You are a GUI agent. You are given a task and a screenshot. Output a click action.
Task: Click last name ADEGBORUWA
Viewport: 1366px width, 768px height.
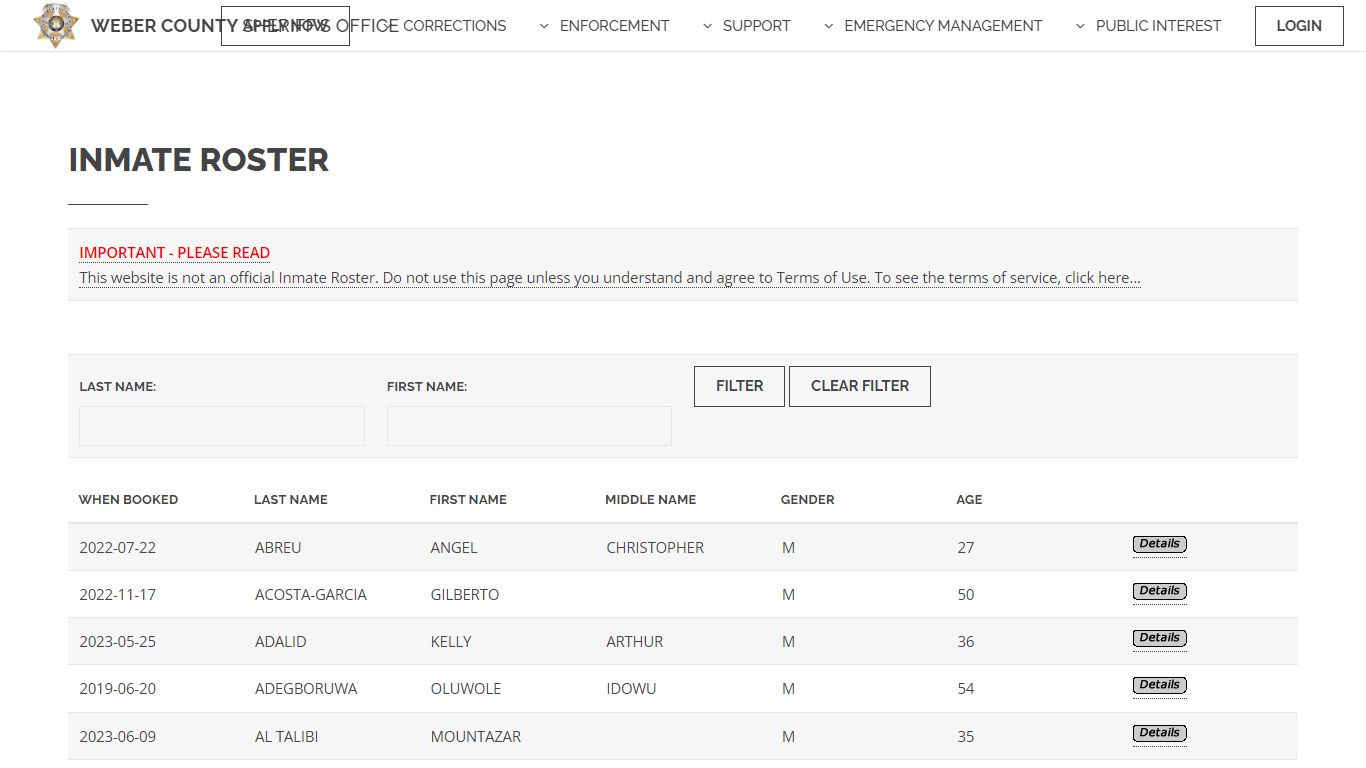click(x=306, y=689)
